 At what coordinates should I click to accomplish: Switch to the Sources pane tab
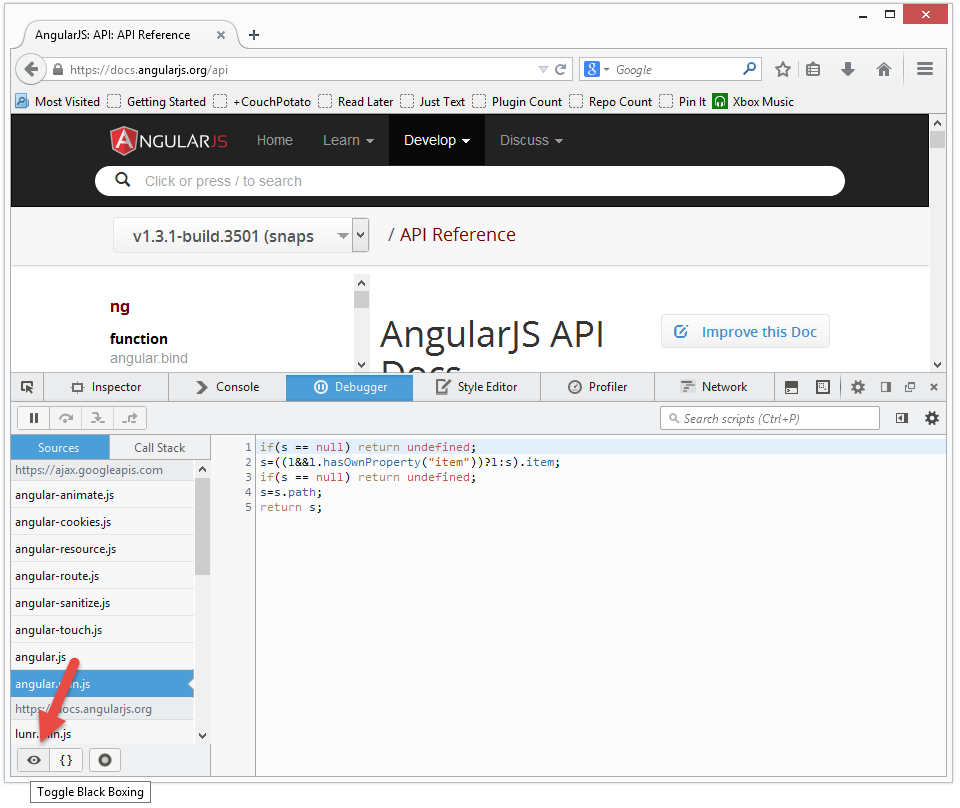[x=60, y=447]
